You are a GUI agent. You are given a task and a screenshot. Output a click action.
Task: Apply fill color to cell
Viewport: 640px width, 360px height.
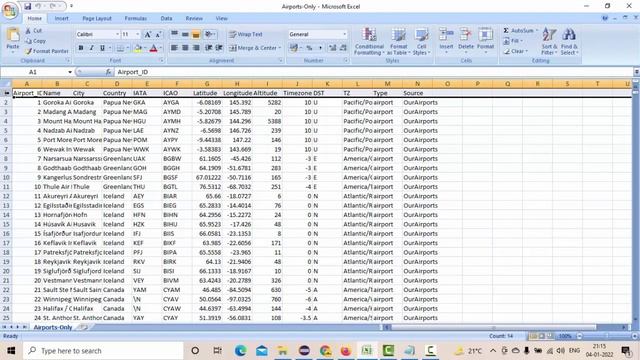(138, 48)
